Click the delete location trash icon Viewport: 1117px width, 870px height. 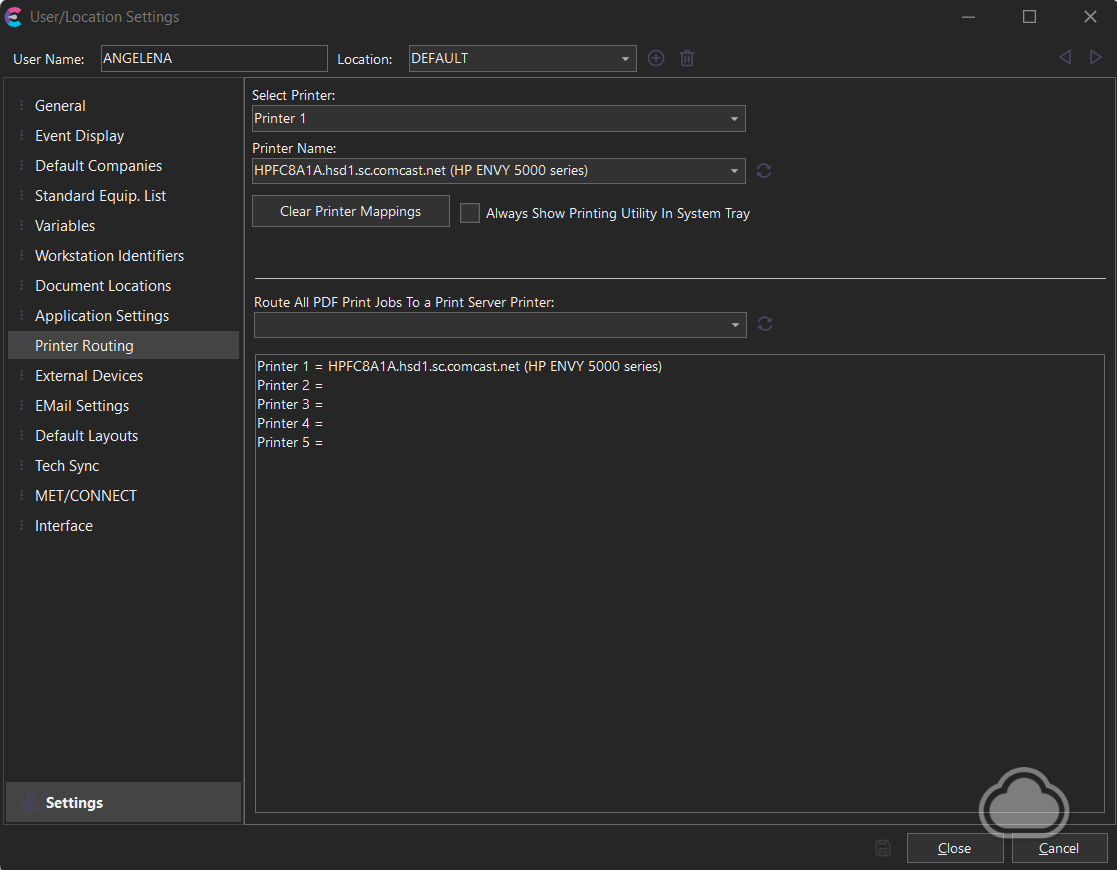[687, 59]
